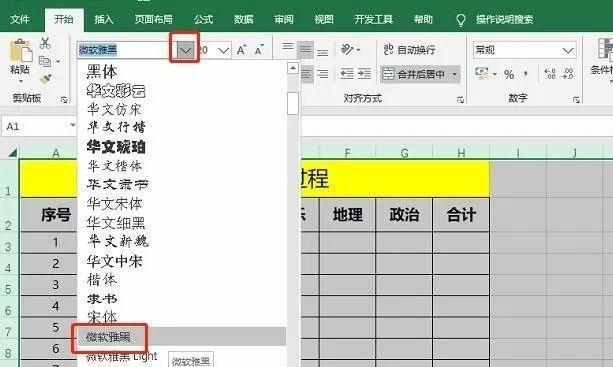Screen dimensions: 613x367
Task: Expand the accounting format arrow
Action: pyautogui.click(x=495, y=74)
